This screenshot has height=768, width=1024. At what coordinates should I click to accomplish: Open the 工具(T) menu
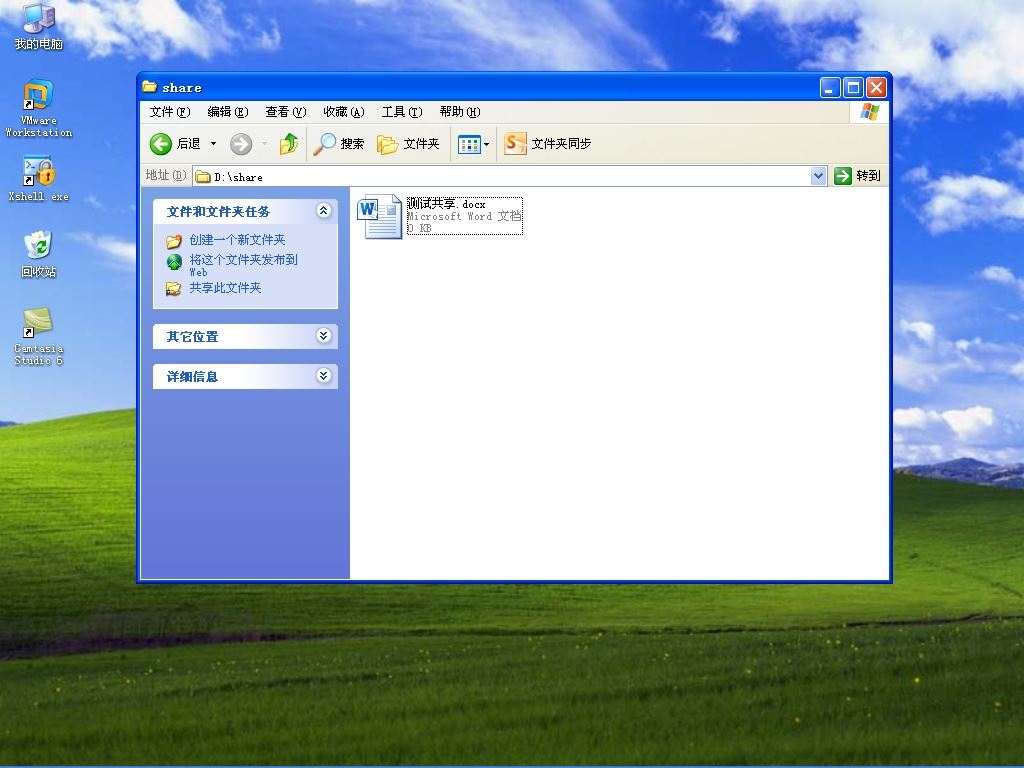point(402,112)
